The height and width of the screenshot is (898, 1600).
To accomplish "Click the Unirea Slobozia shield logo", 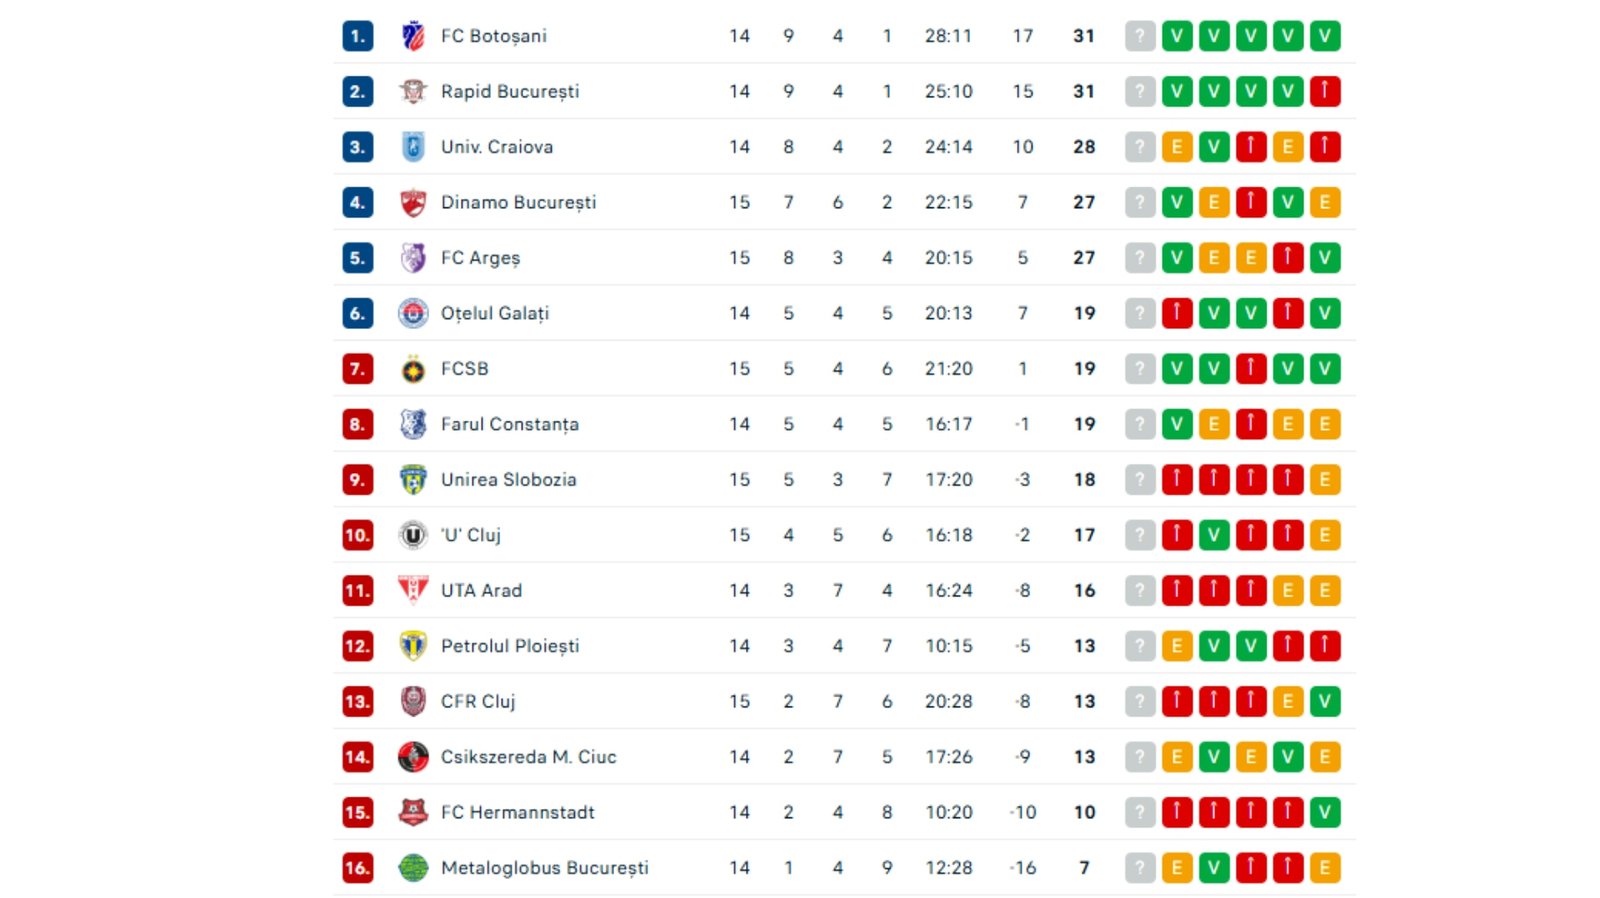I will [413, 480].
